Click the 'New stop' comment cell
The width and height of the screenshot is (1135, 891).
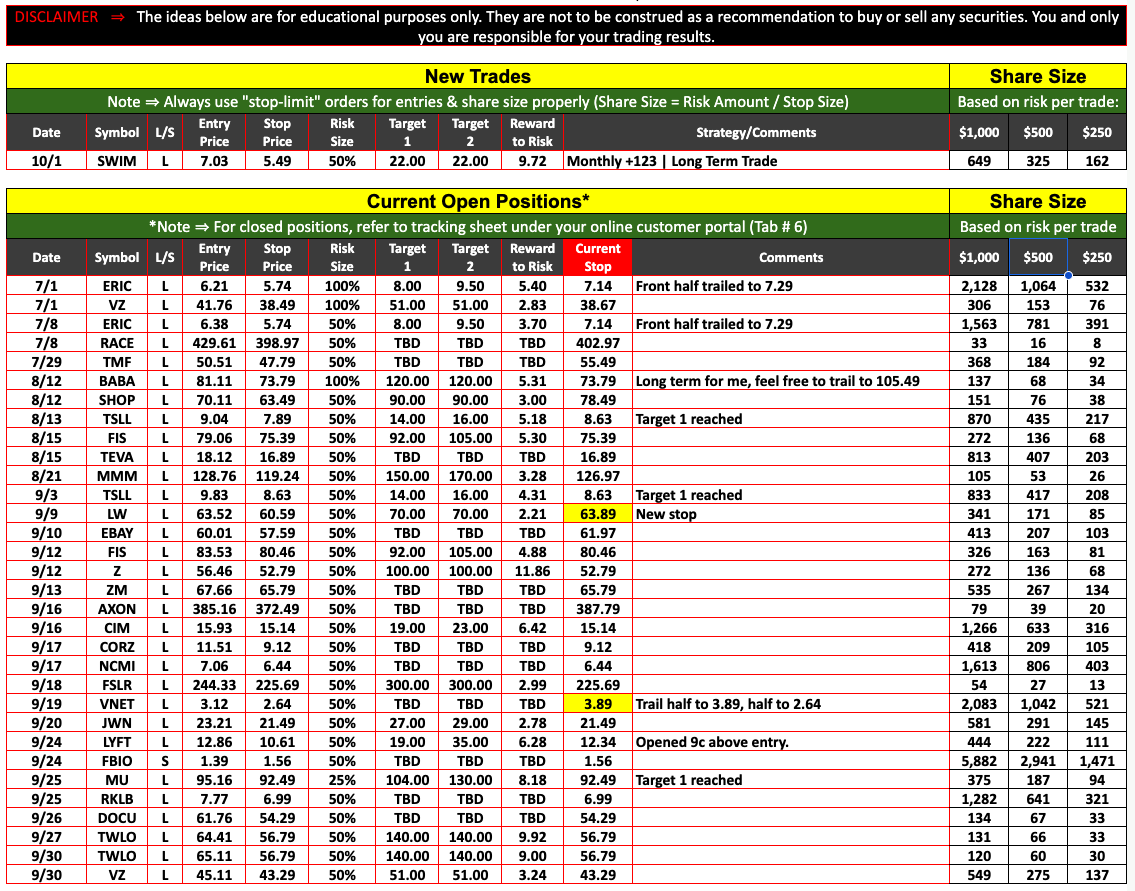point(666,514)
